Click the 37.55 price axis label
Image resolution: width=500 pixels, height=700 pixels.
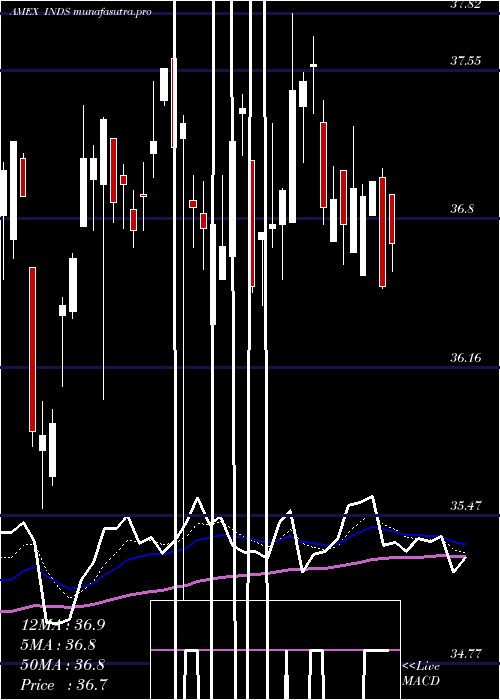466,61
